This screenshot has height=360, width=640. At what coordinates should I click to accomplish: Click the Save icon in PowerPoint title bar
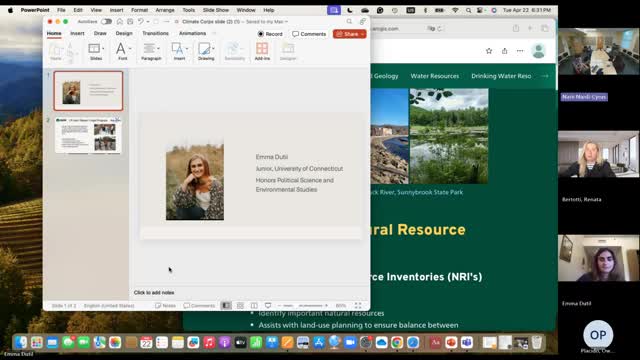(130, 21)
